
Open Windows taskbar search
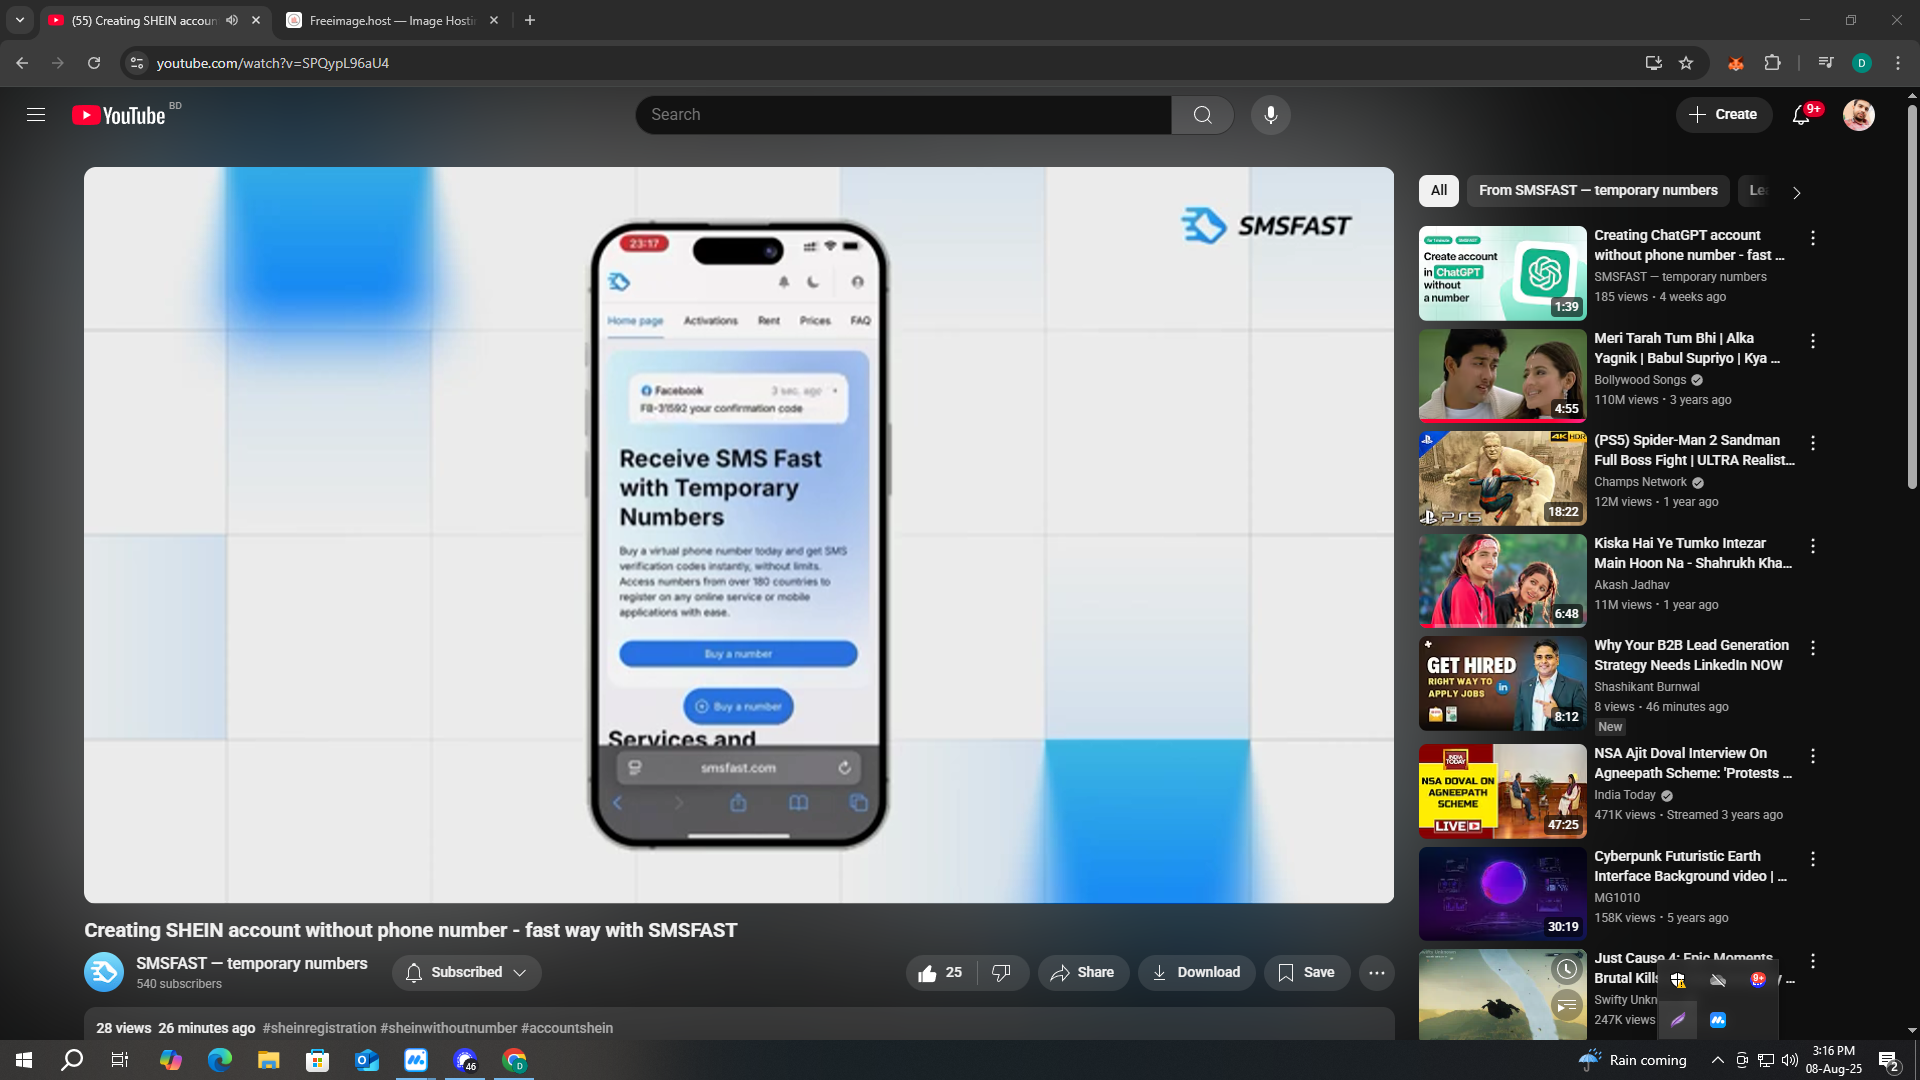[x=72, y=1060]
